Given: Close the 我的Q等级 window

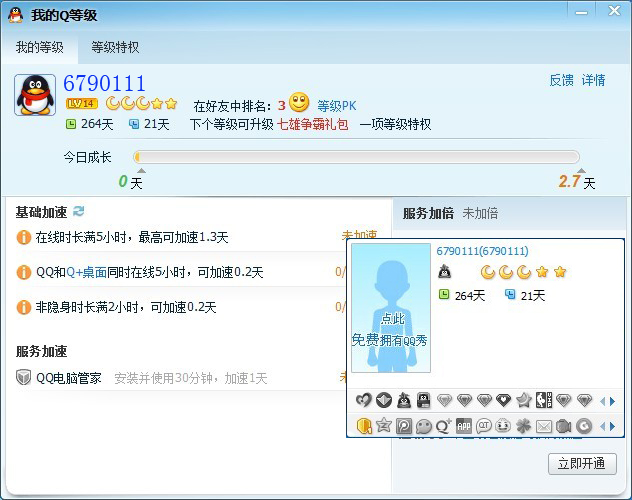Looking at the screenshot, I should coord(614,10).
